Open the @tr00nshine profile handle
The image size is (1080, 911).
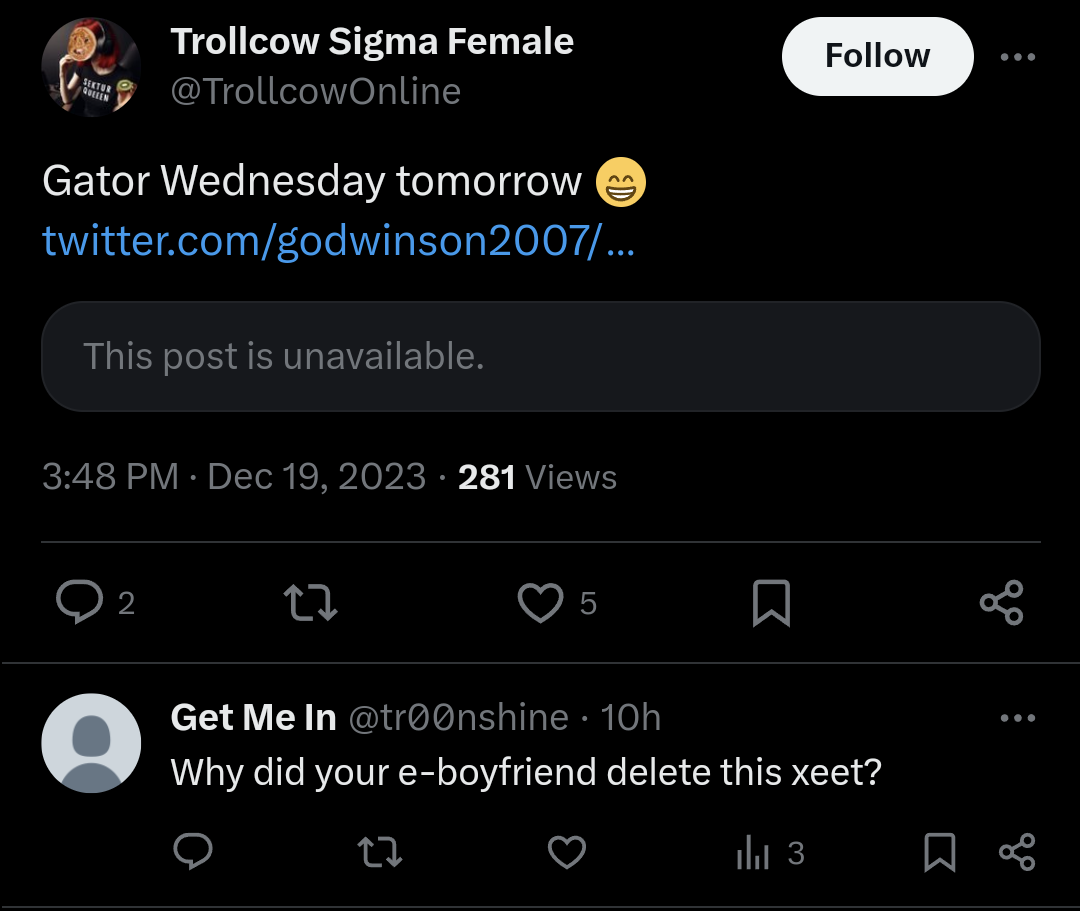459,718
